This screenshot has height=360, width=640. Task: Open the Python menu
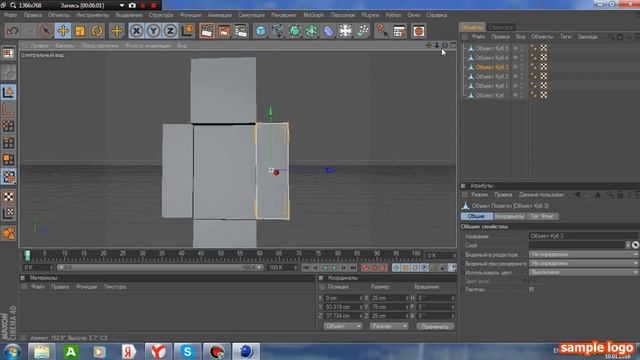pos(393,15)
